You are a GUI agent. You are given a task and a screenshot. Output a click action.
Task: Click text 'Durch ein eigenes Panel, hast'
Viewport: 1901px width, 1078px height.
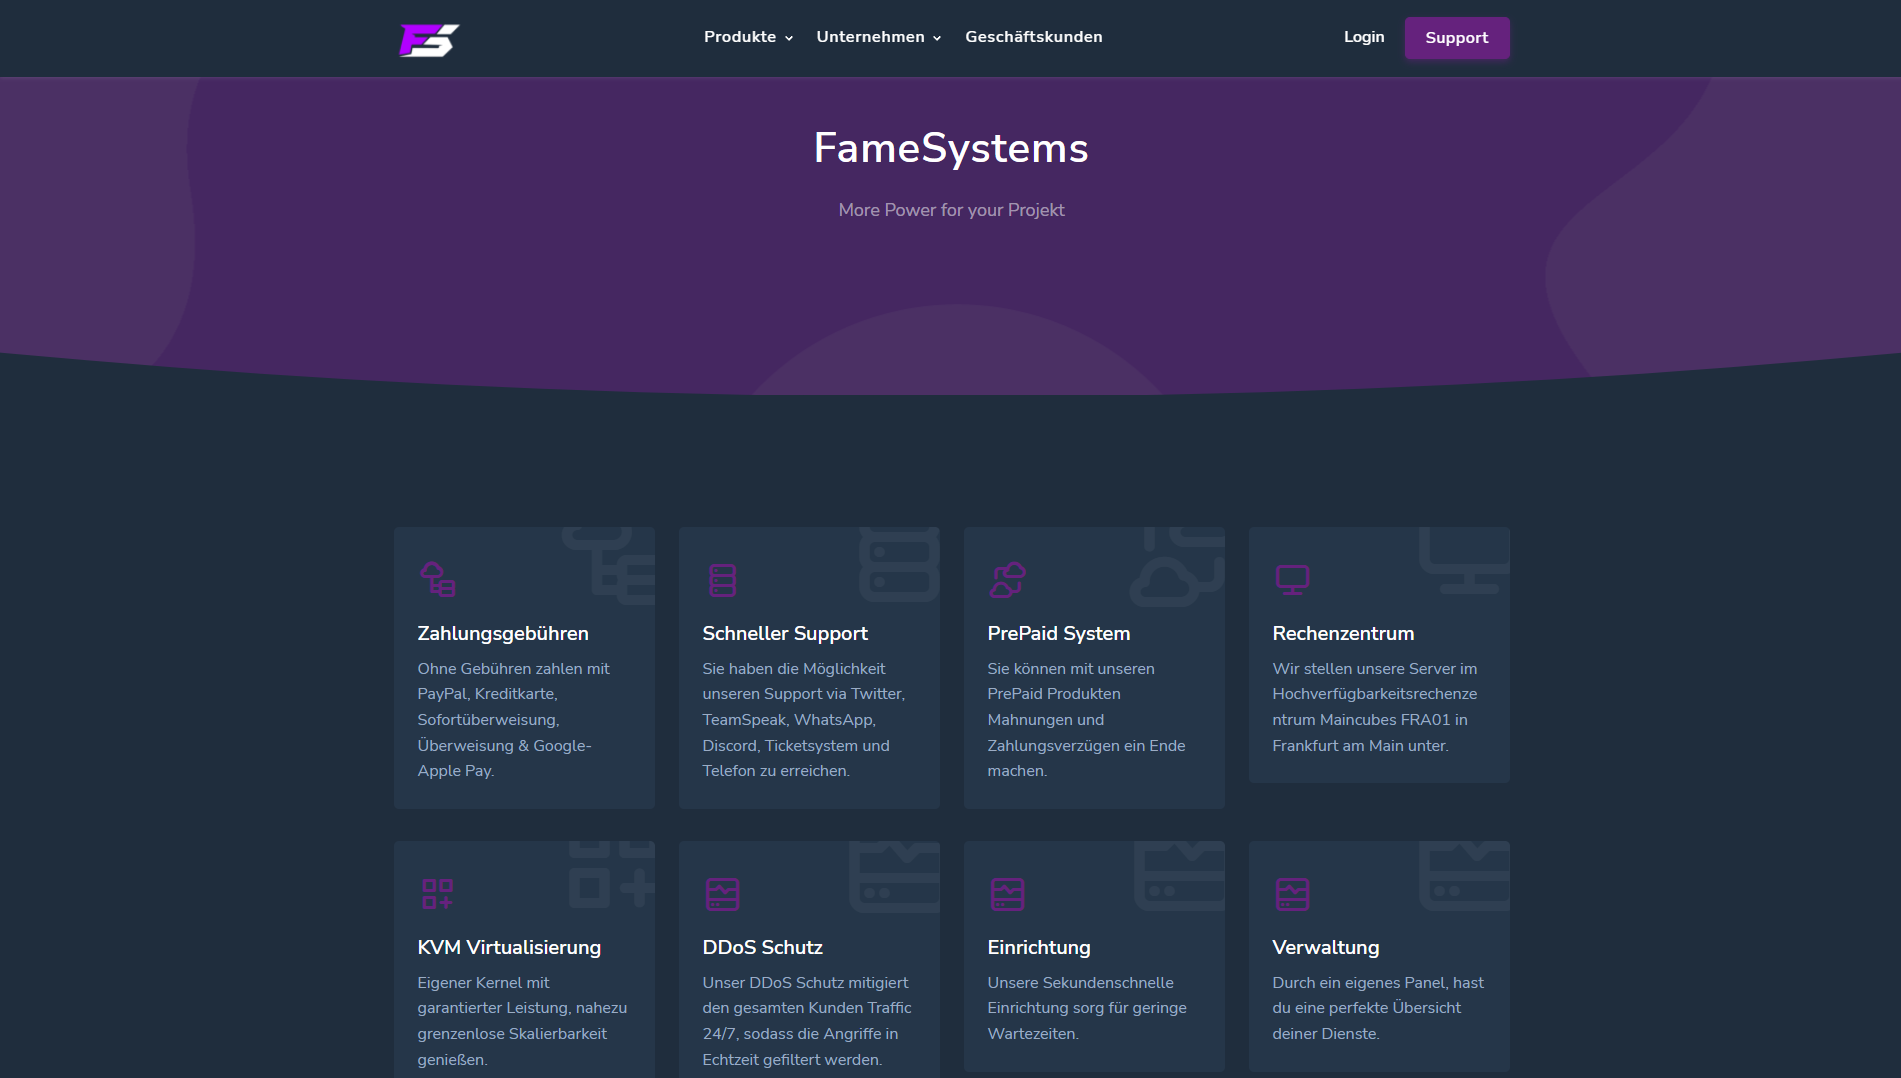click(x=1378, y=983)
